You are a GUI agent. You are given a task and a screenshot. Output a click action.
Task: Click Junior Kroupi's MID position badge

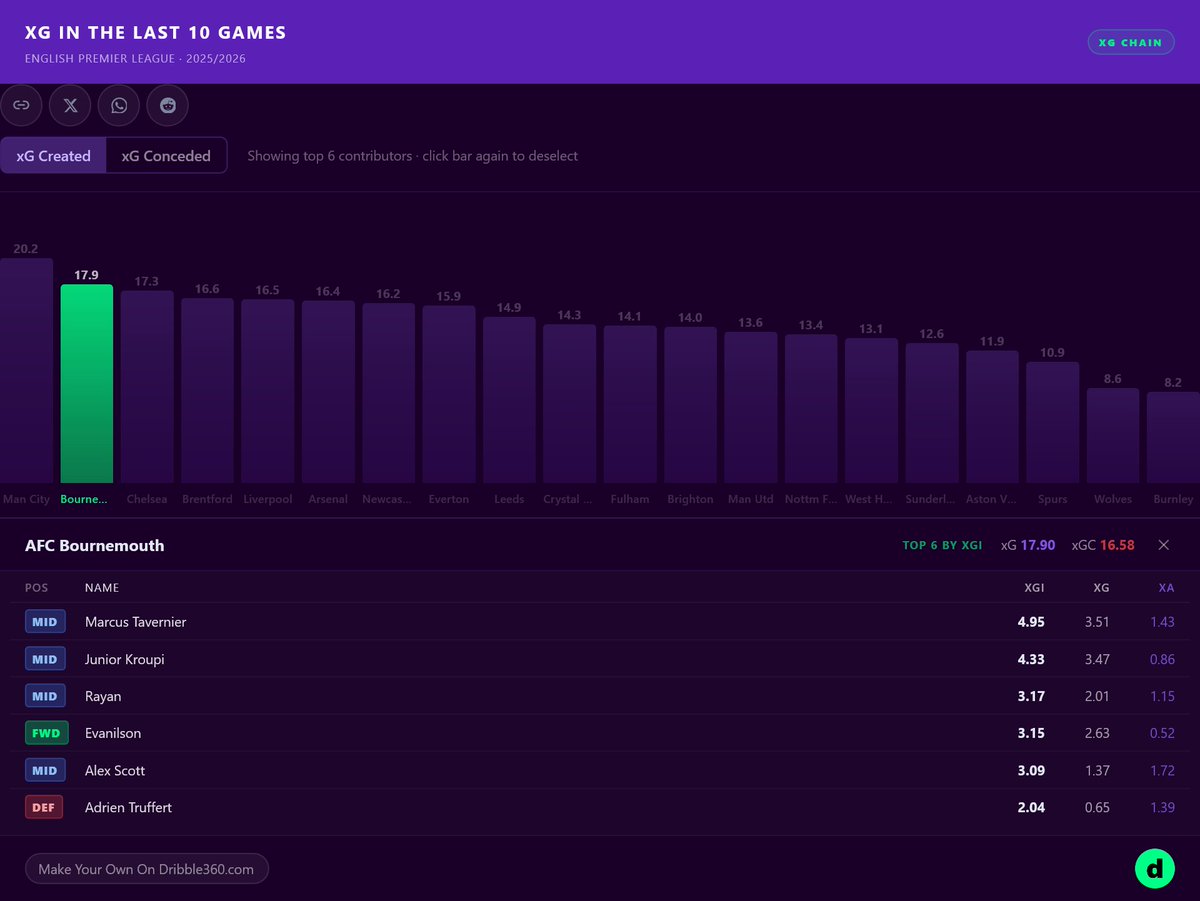click(x=45, y=659)
